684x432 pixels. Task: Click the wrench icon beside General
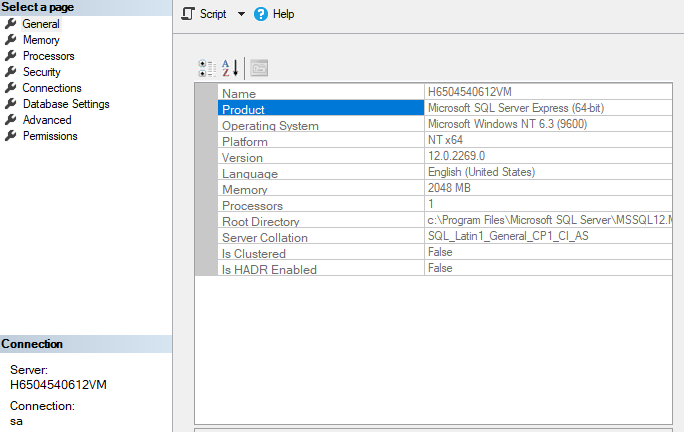(x=10, y=24)
